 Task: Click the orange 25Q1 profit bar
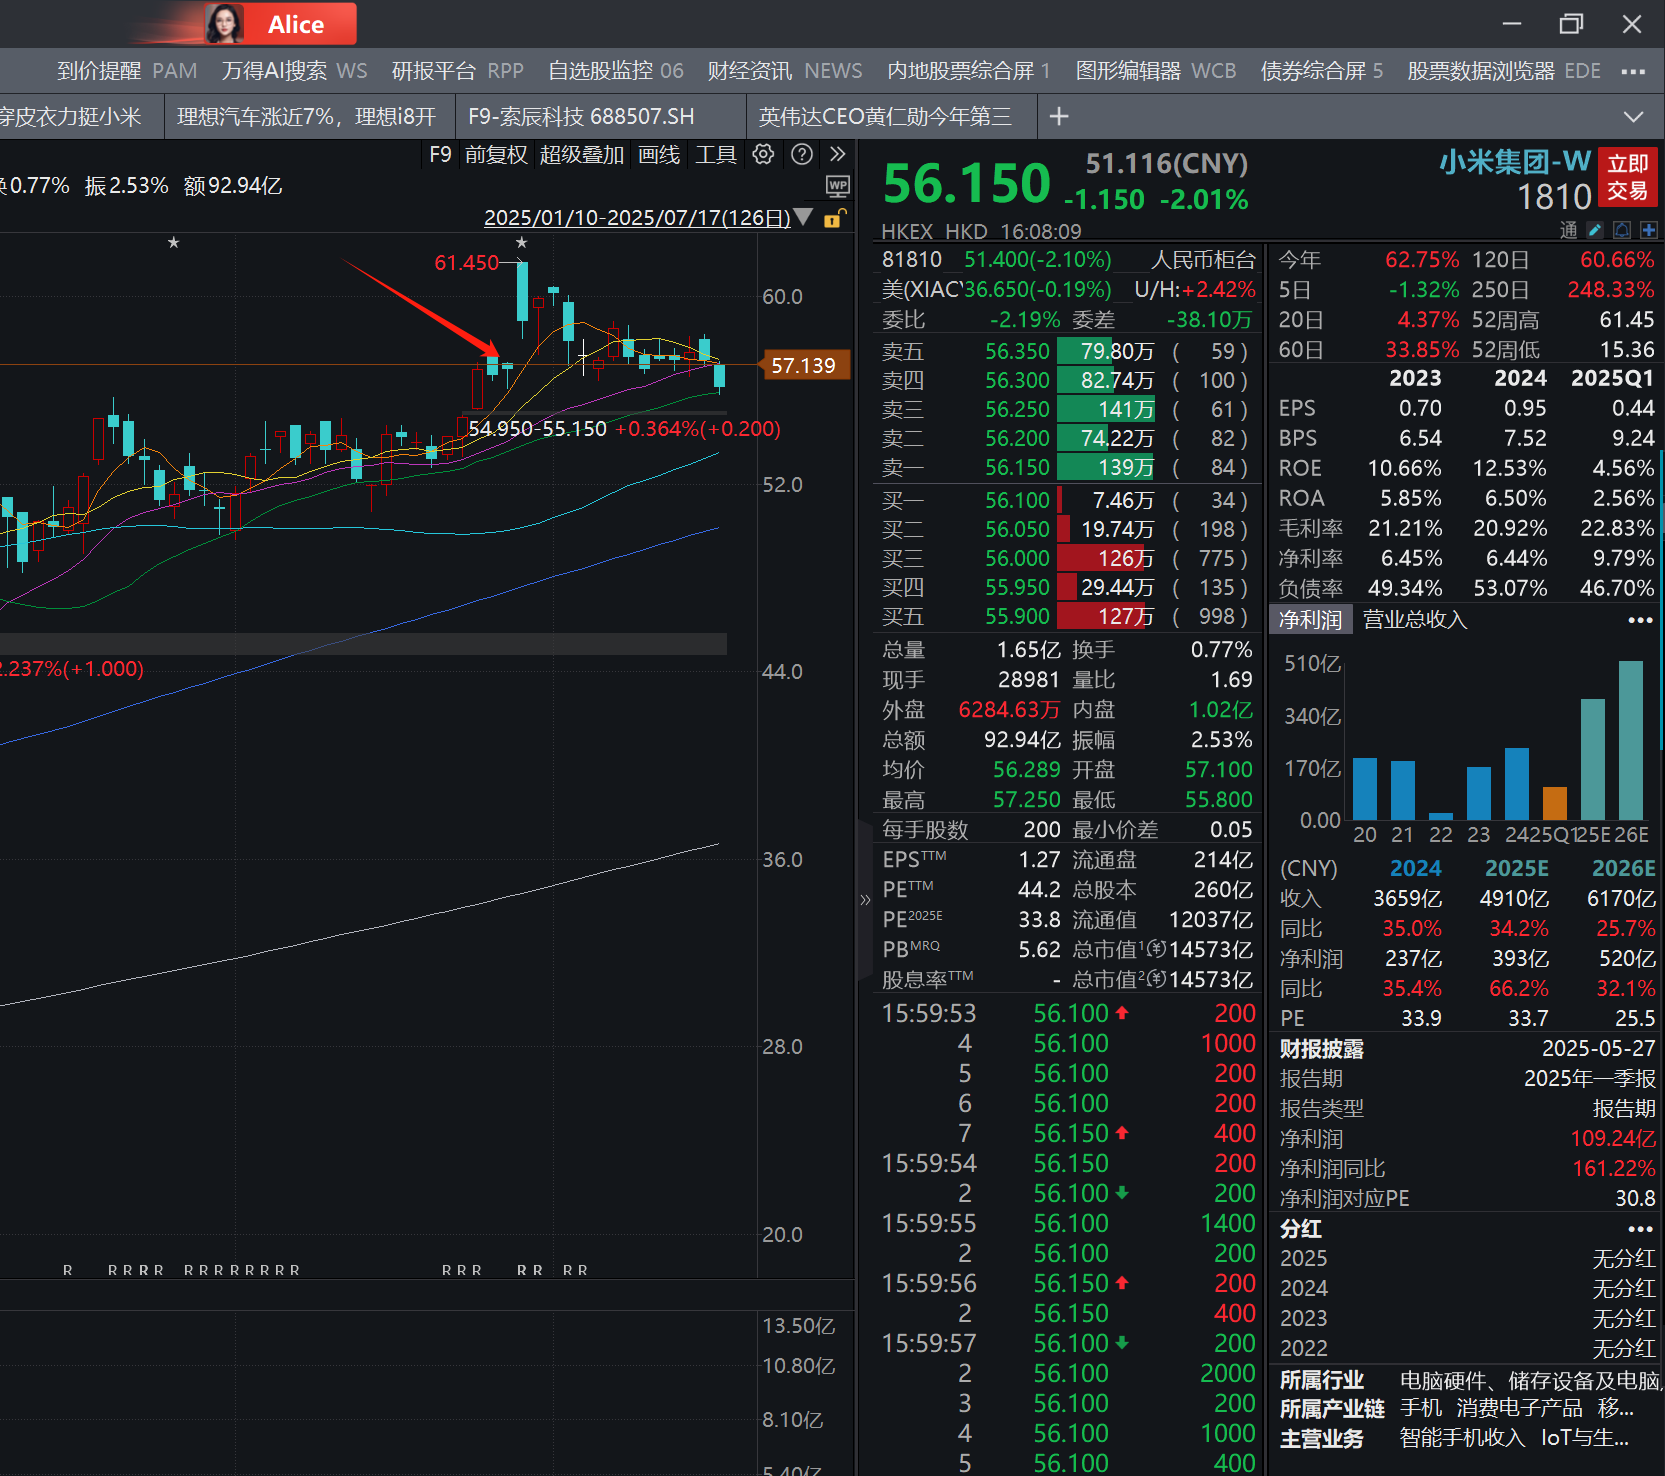pyautogui.click(x=1555, y=803)
